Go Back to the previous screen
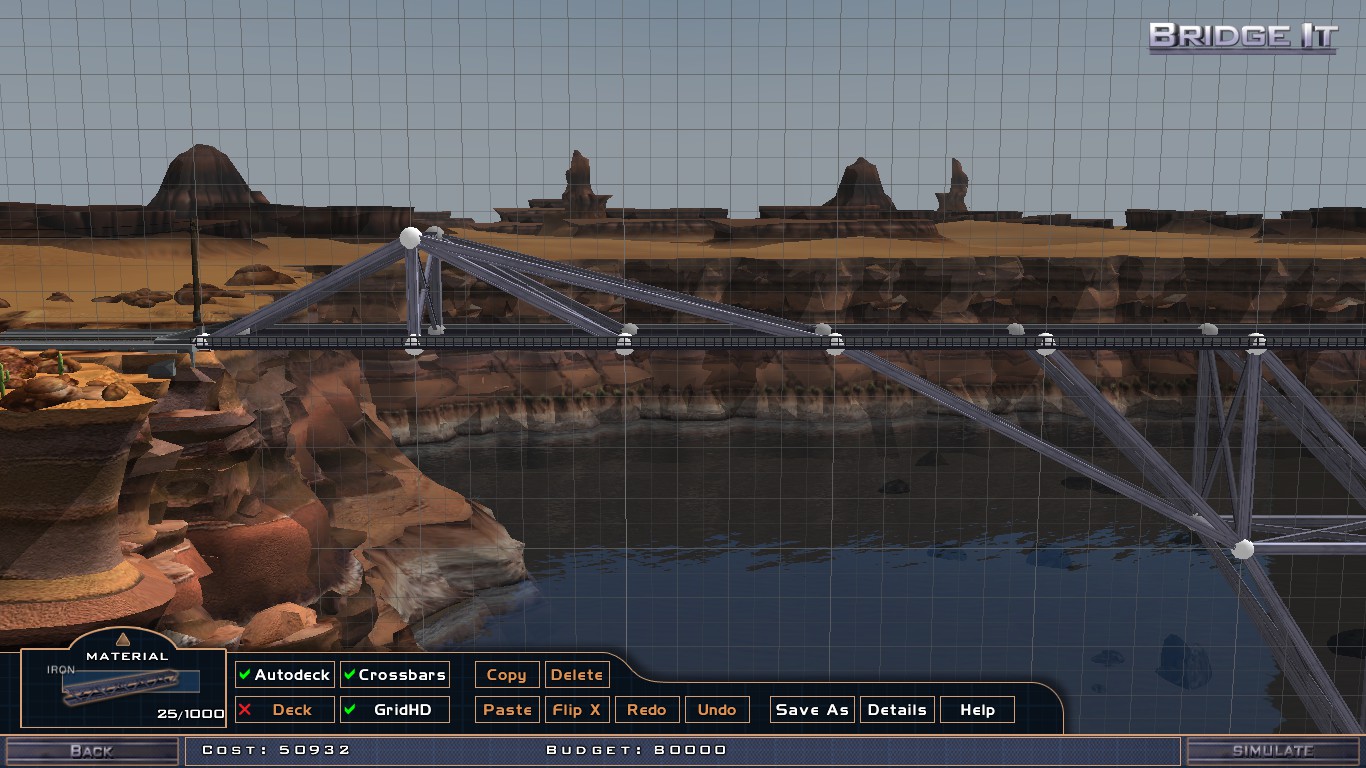This screenshot has width=1366, height=768. [x=91, y=751]
